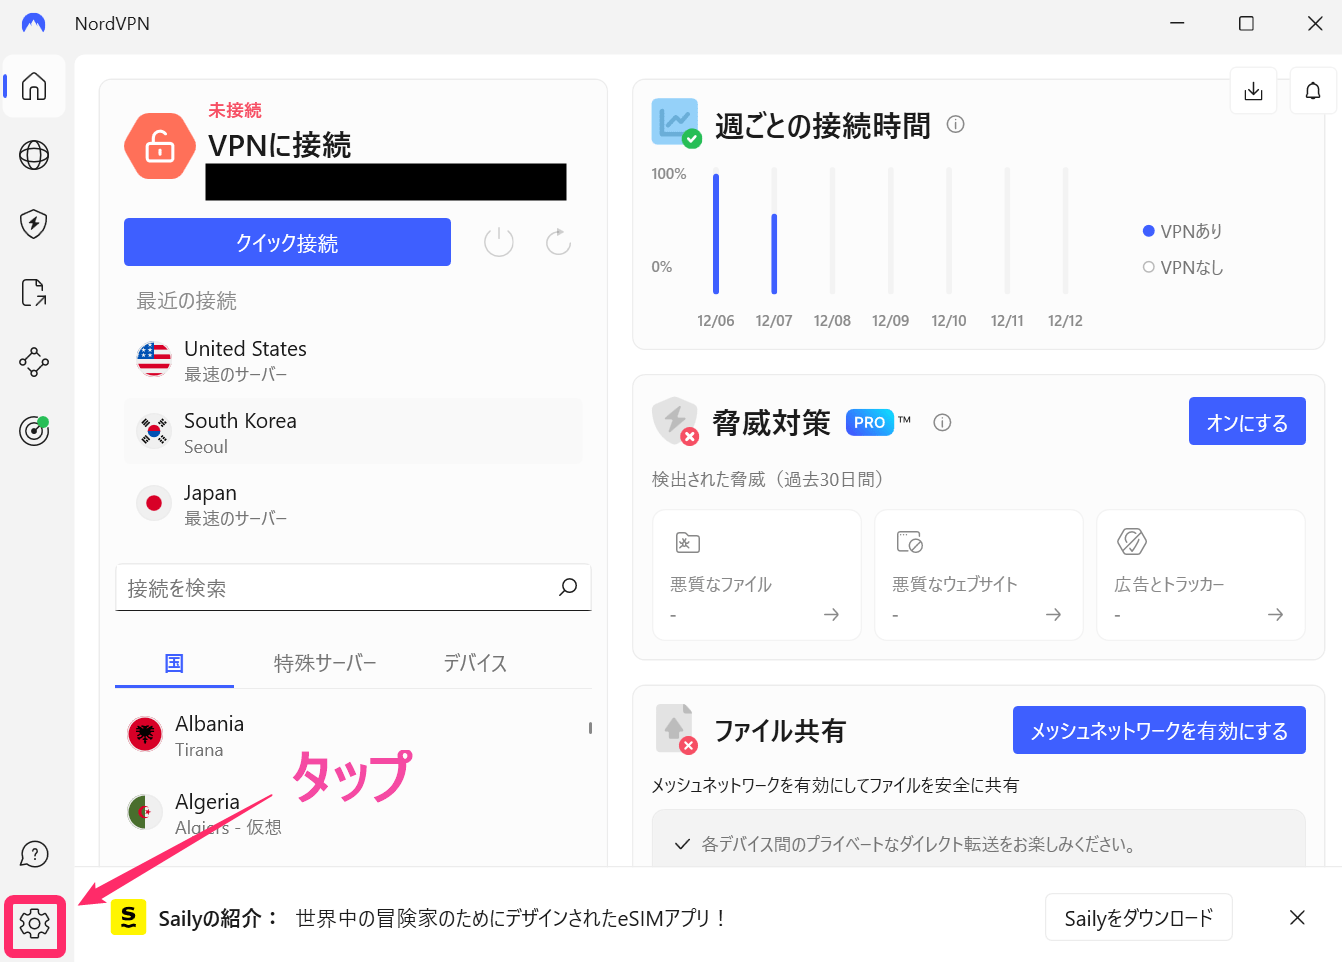Open the Threat Protection shield sidebar icon

[34, 224]
